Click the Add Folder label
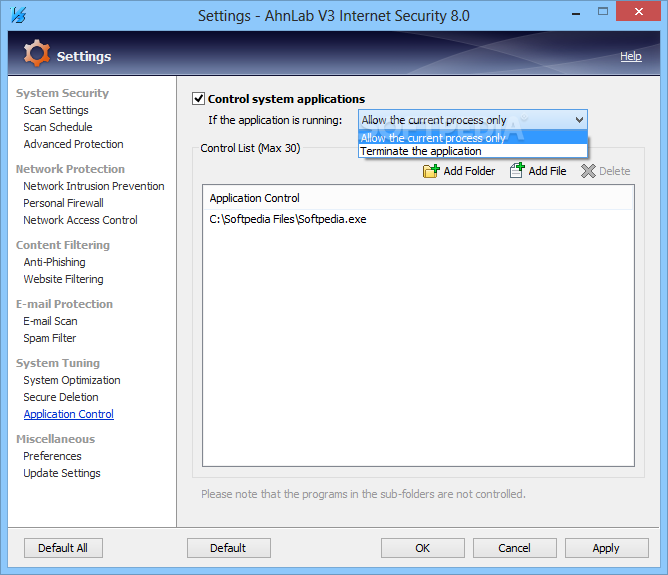668x575 pixels. (469, 171)
